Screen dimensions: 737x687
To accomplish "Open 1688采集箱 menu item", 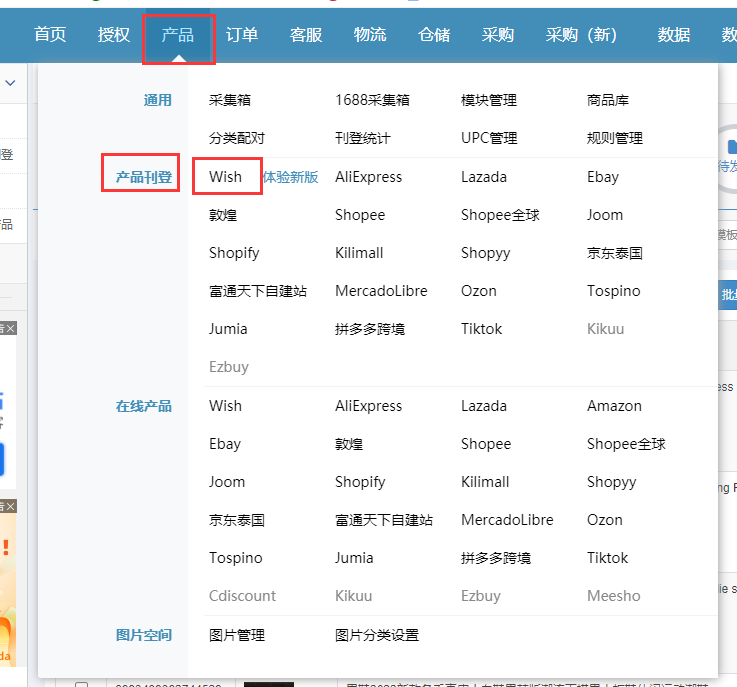I will coord(372,100).
